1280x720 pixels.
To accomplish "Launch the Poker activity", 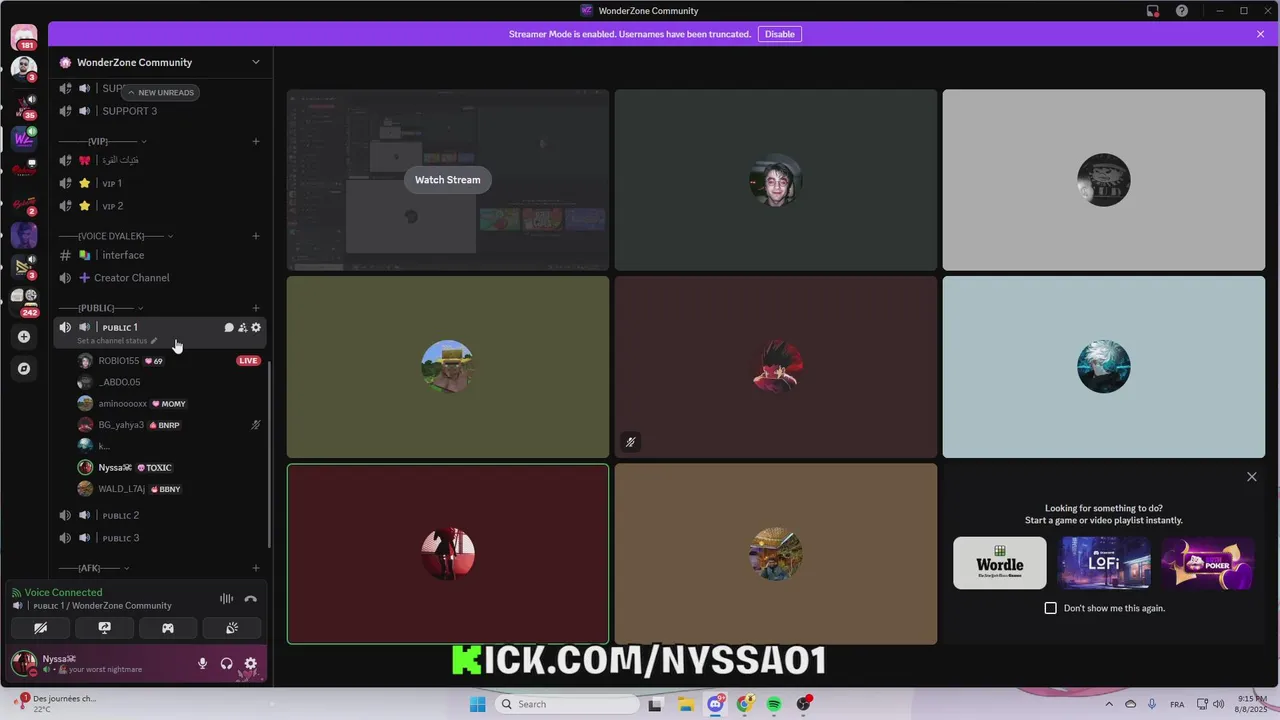I will 1208,563.
